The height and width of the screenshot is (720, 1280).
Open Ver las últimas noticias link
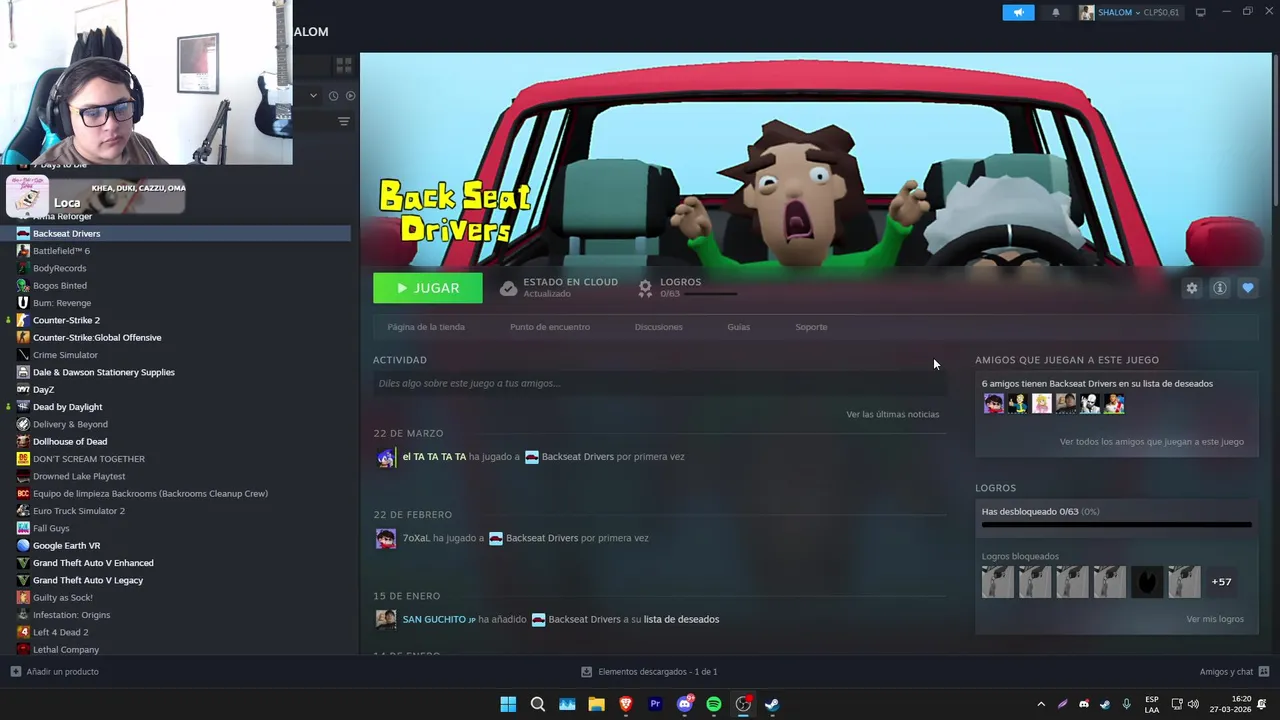[892, 414]
